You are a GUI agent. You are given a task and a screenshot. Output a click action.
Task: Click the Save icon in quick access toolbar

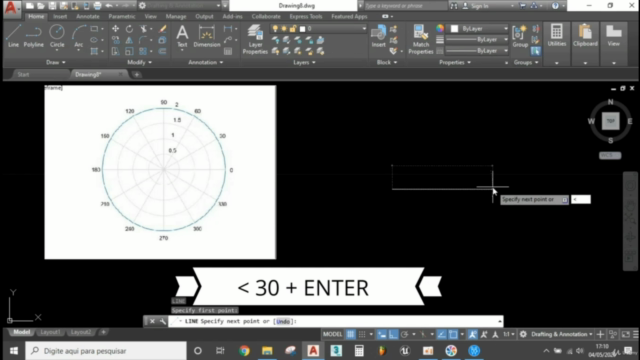(x=52, y=6)
